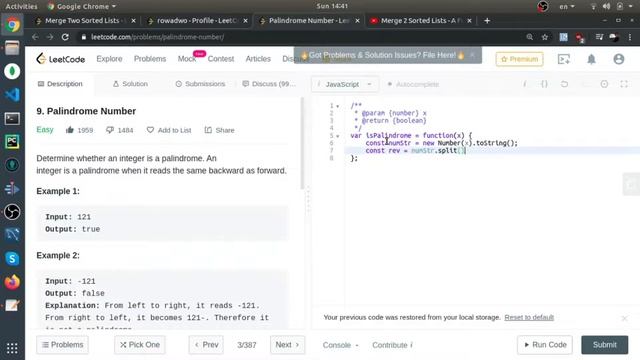The height and width of the screenshot is (360, 640).
Task: Click the description panel scrollbar
Action: pos(302,143)
